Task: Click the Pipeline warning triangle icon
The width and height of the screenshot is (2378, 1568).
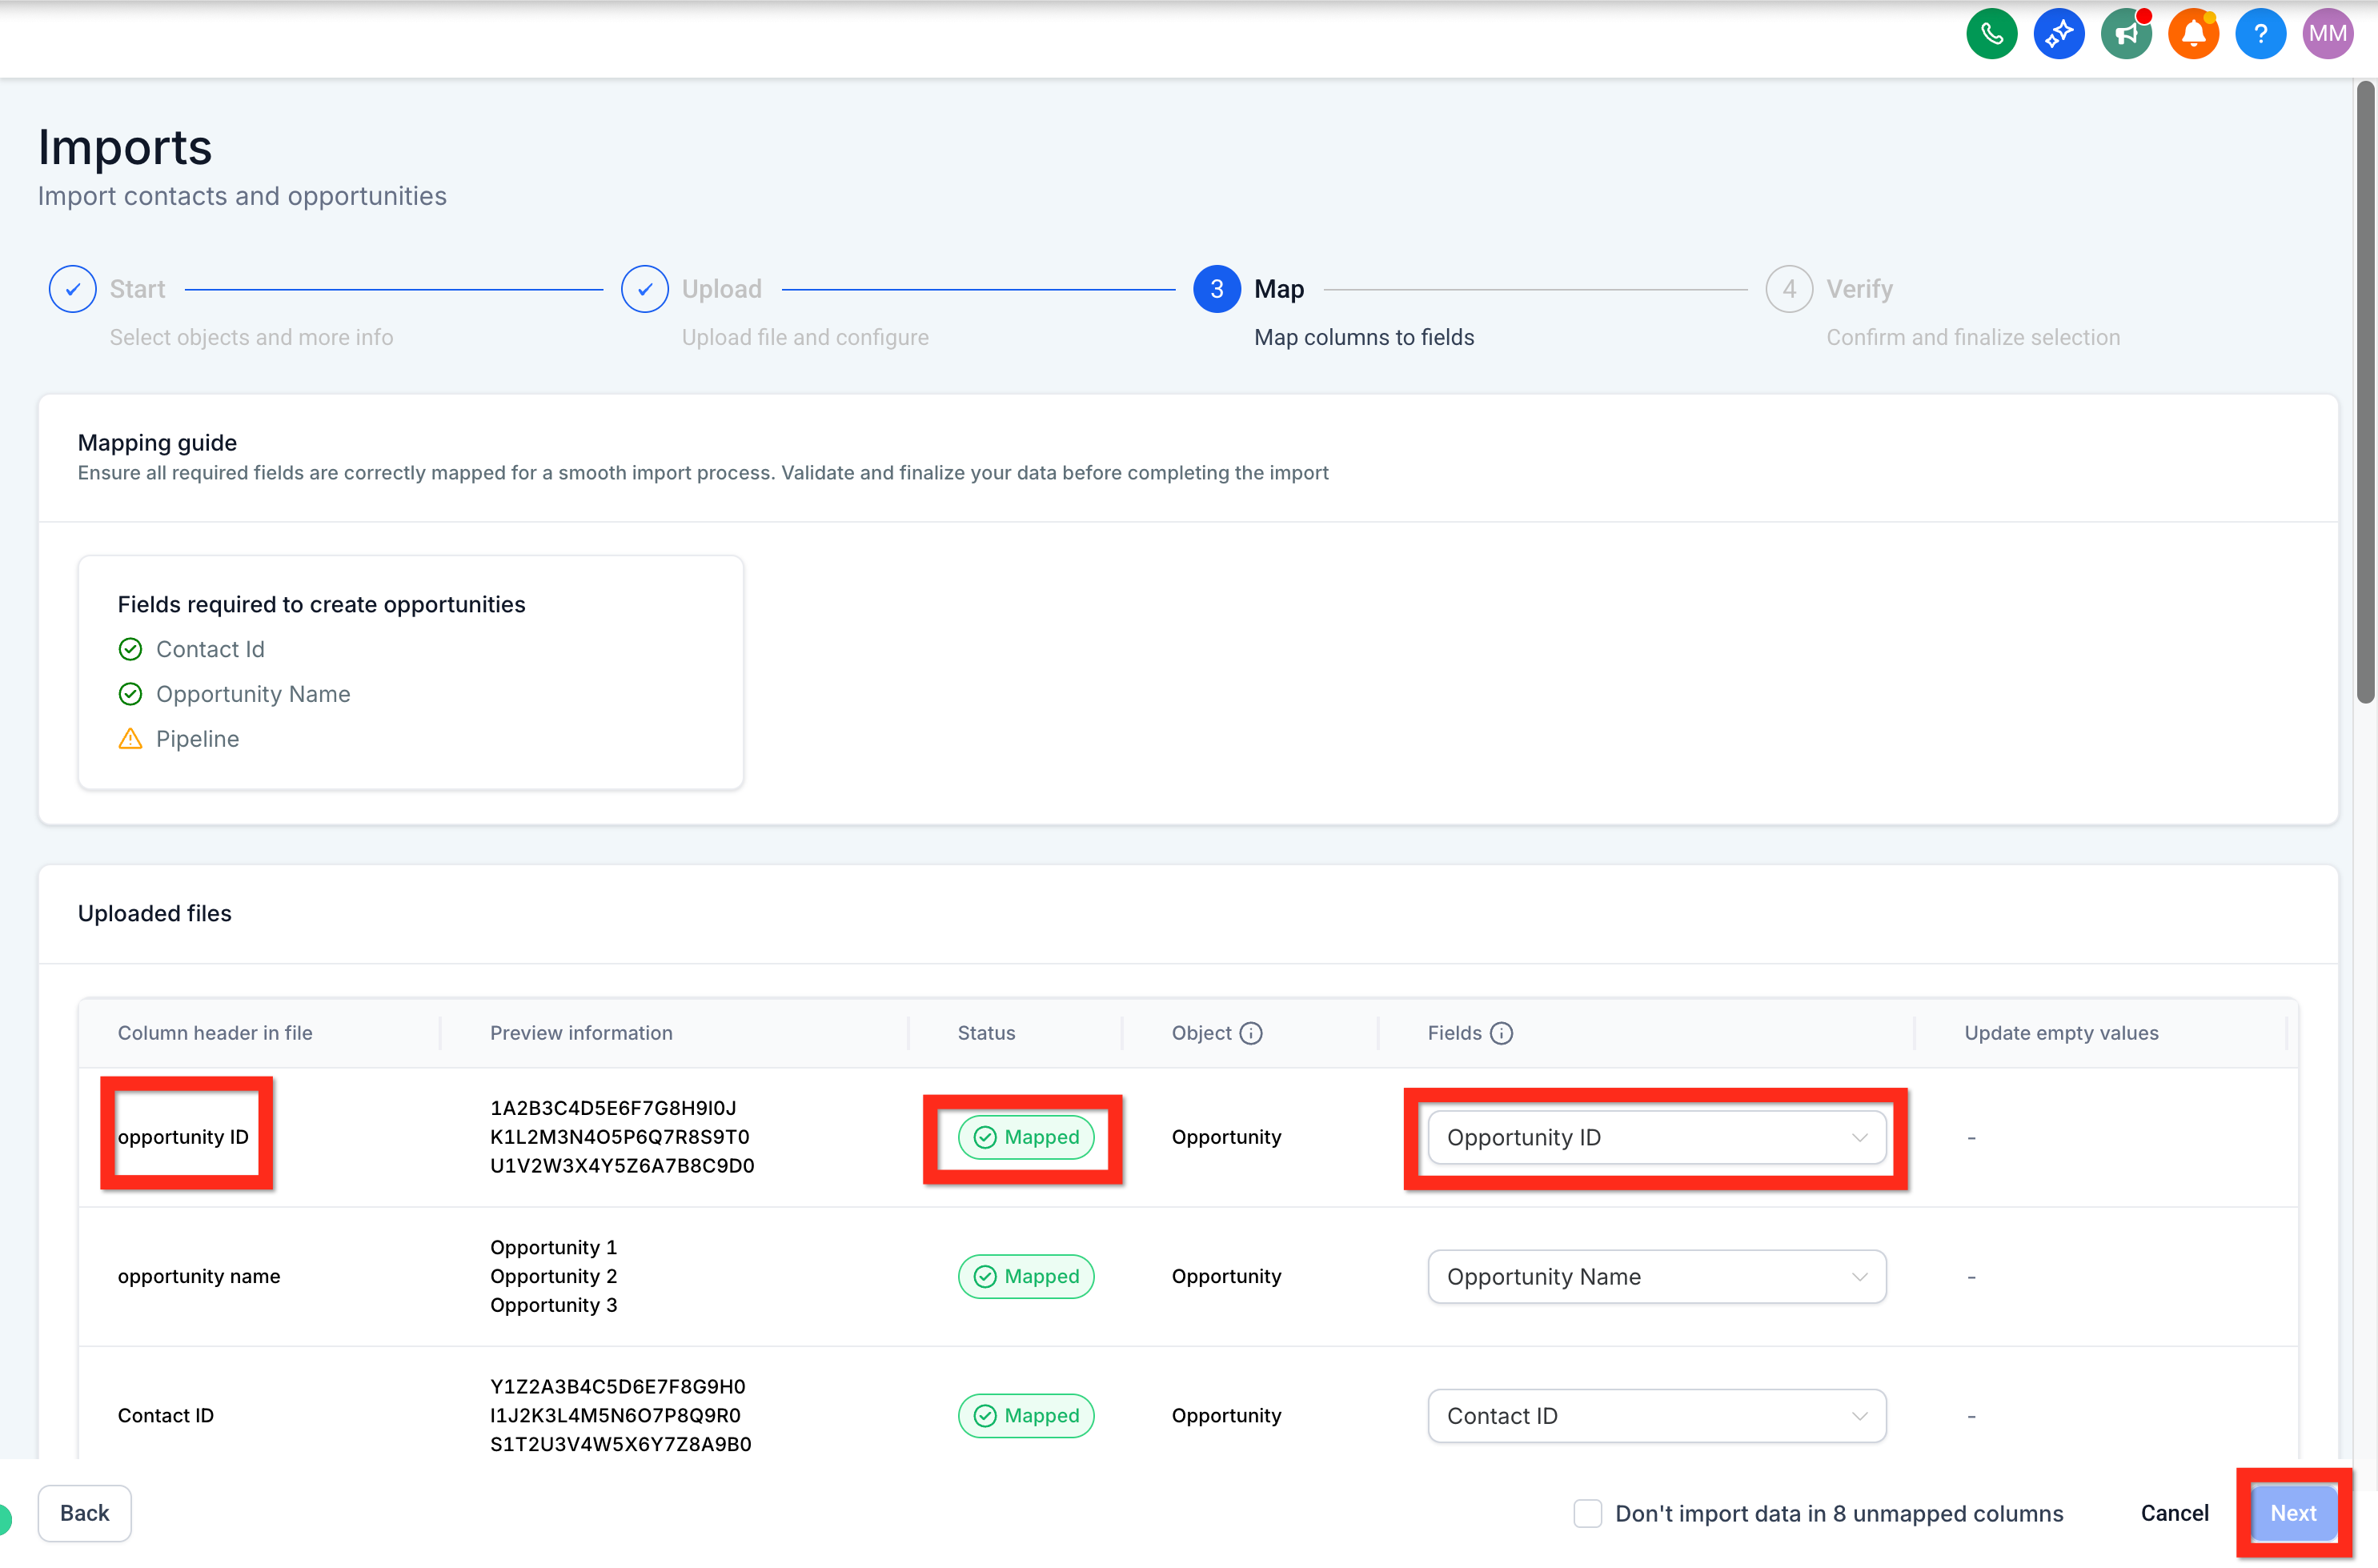Action: pos(130,739)
